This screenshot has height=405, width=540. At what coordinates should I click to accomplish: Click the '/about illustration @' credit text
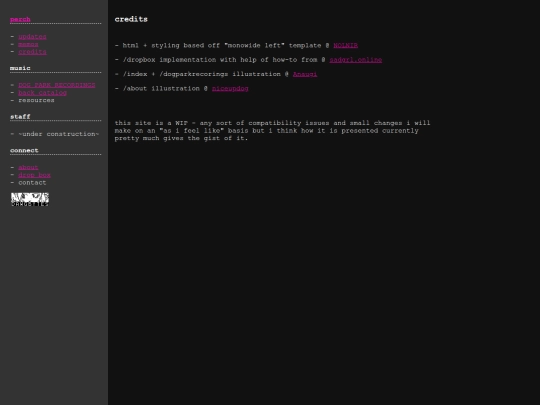(x=161, y=89)
